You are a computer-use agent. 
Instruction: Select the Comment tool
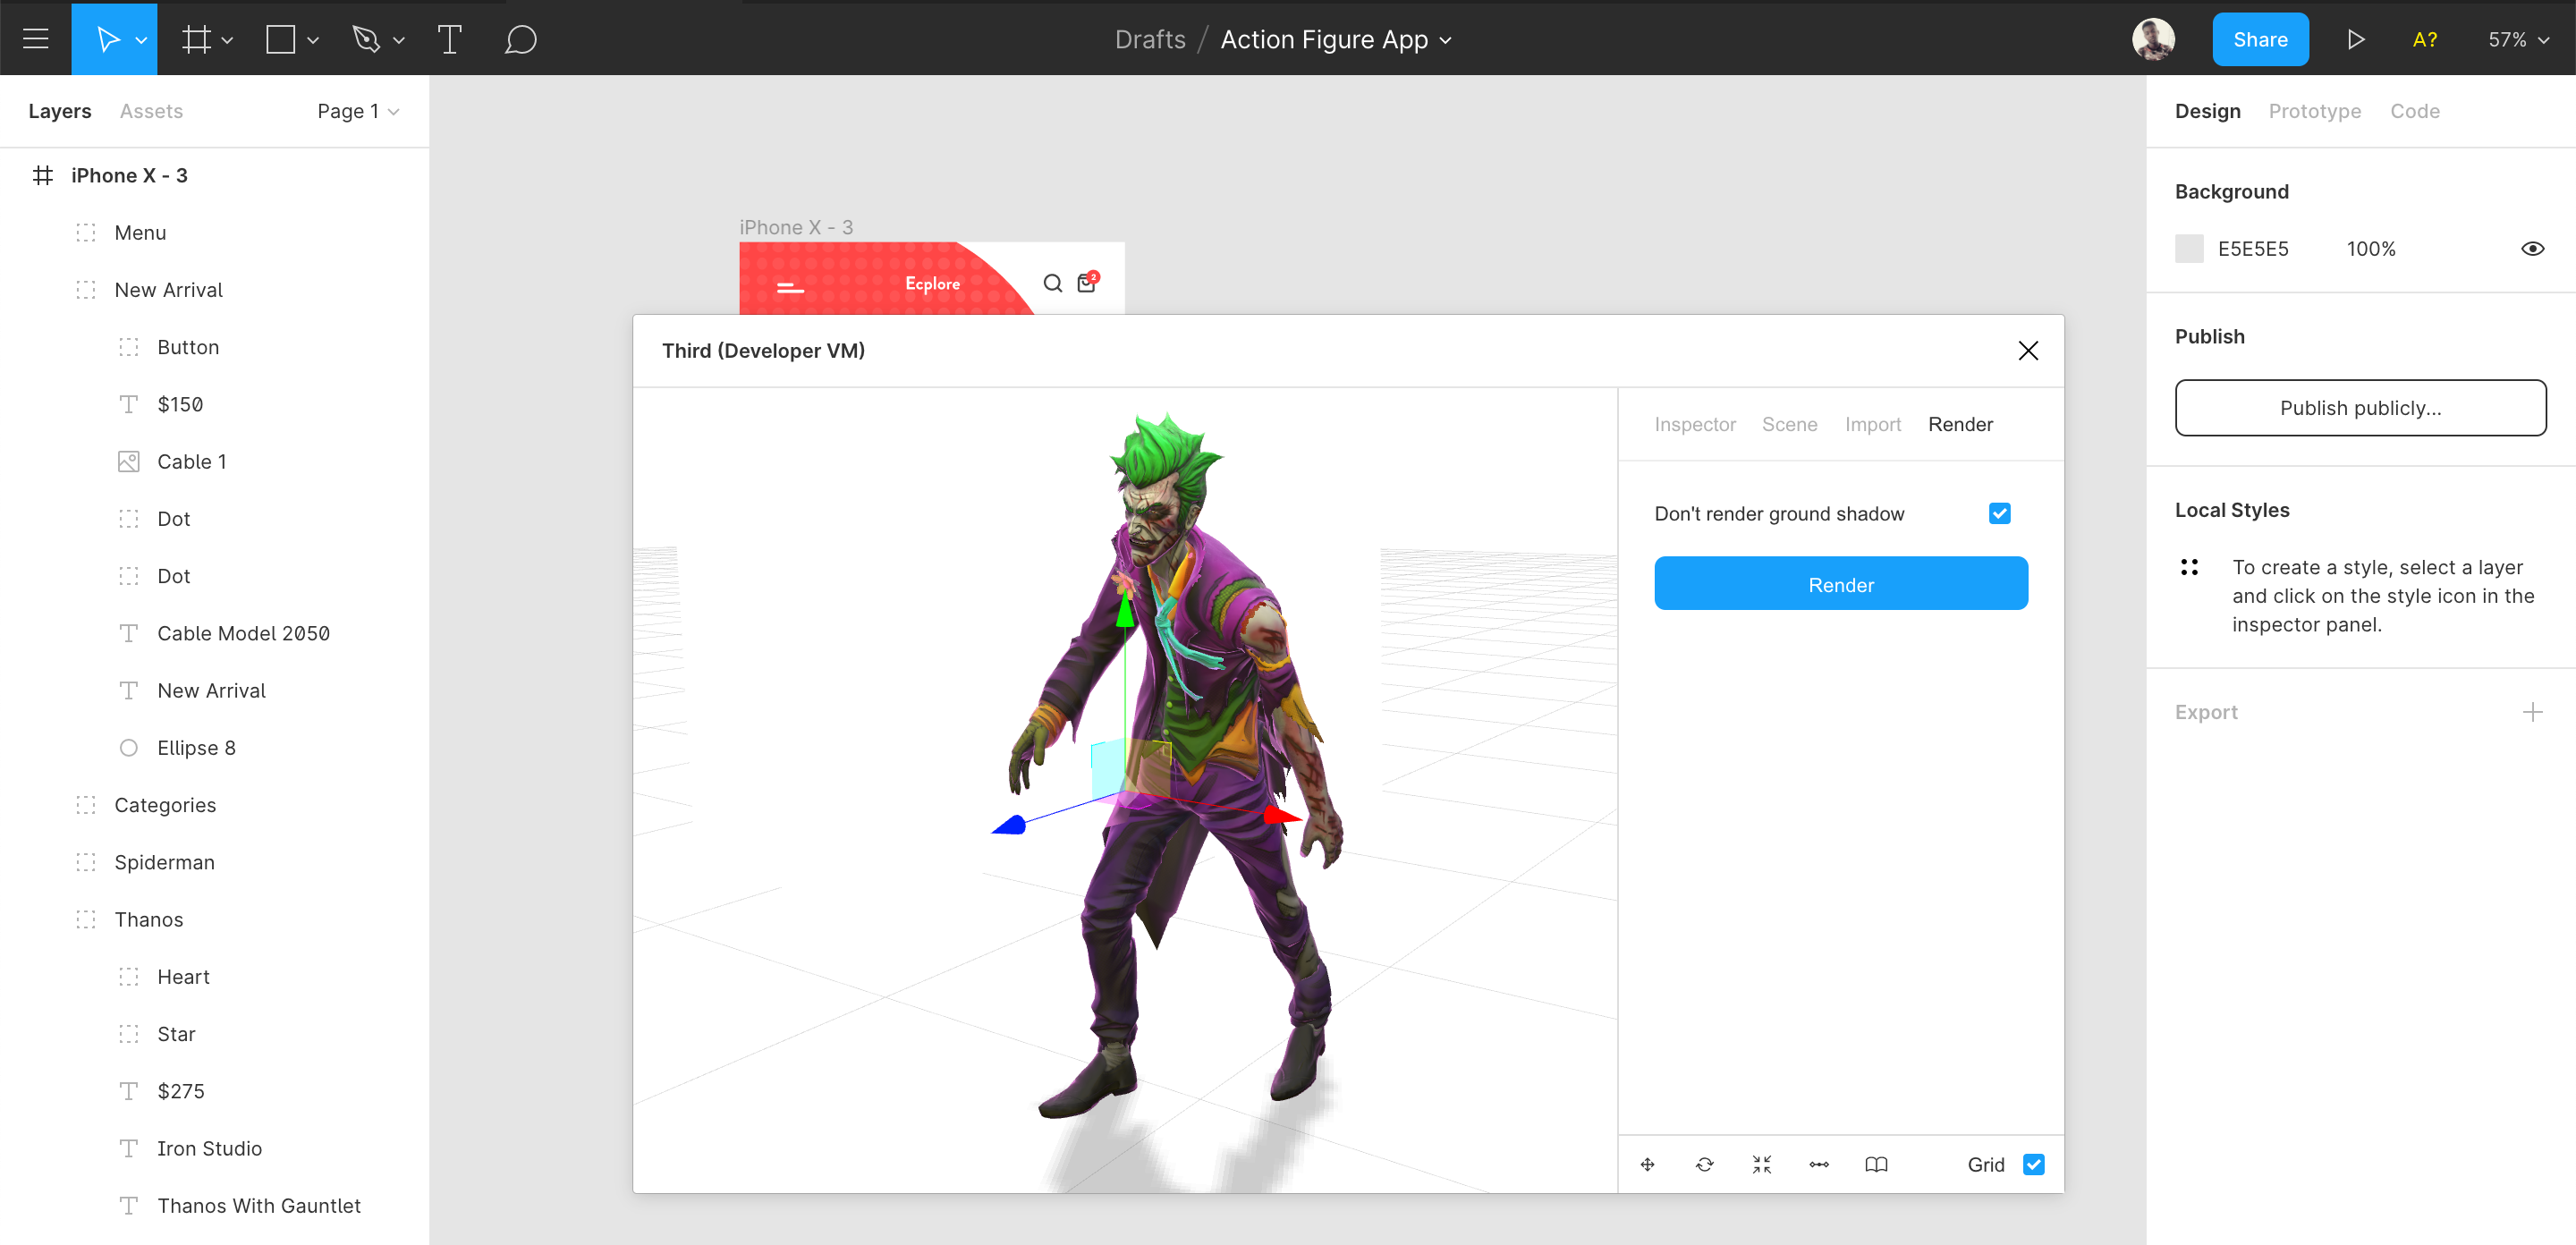(520, 39)
